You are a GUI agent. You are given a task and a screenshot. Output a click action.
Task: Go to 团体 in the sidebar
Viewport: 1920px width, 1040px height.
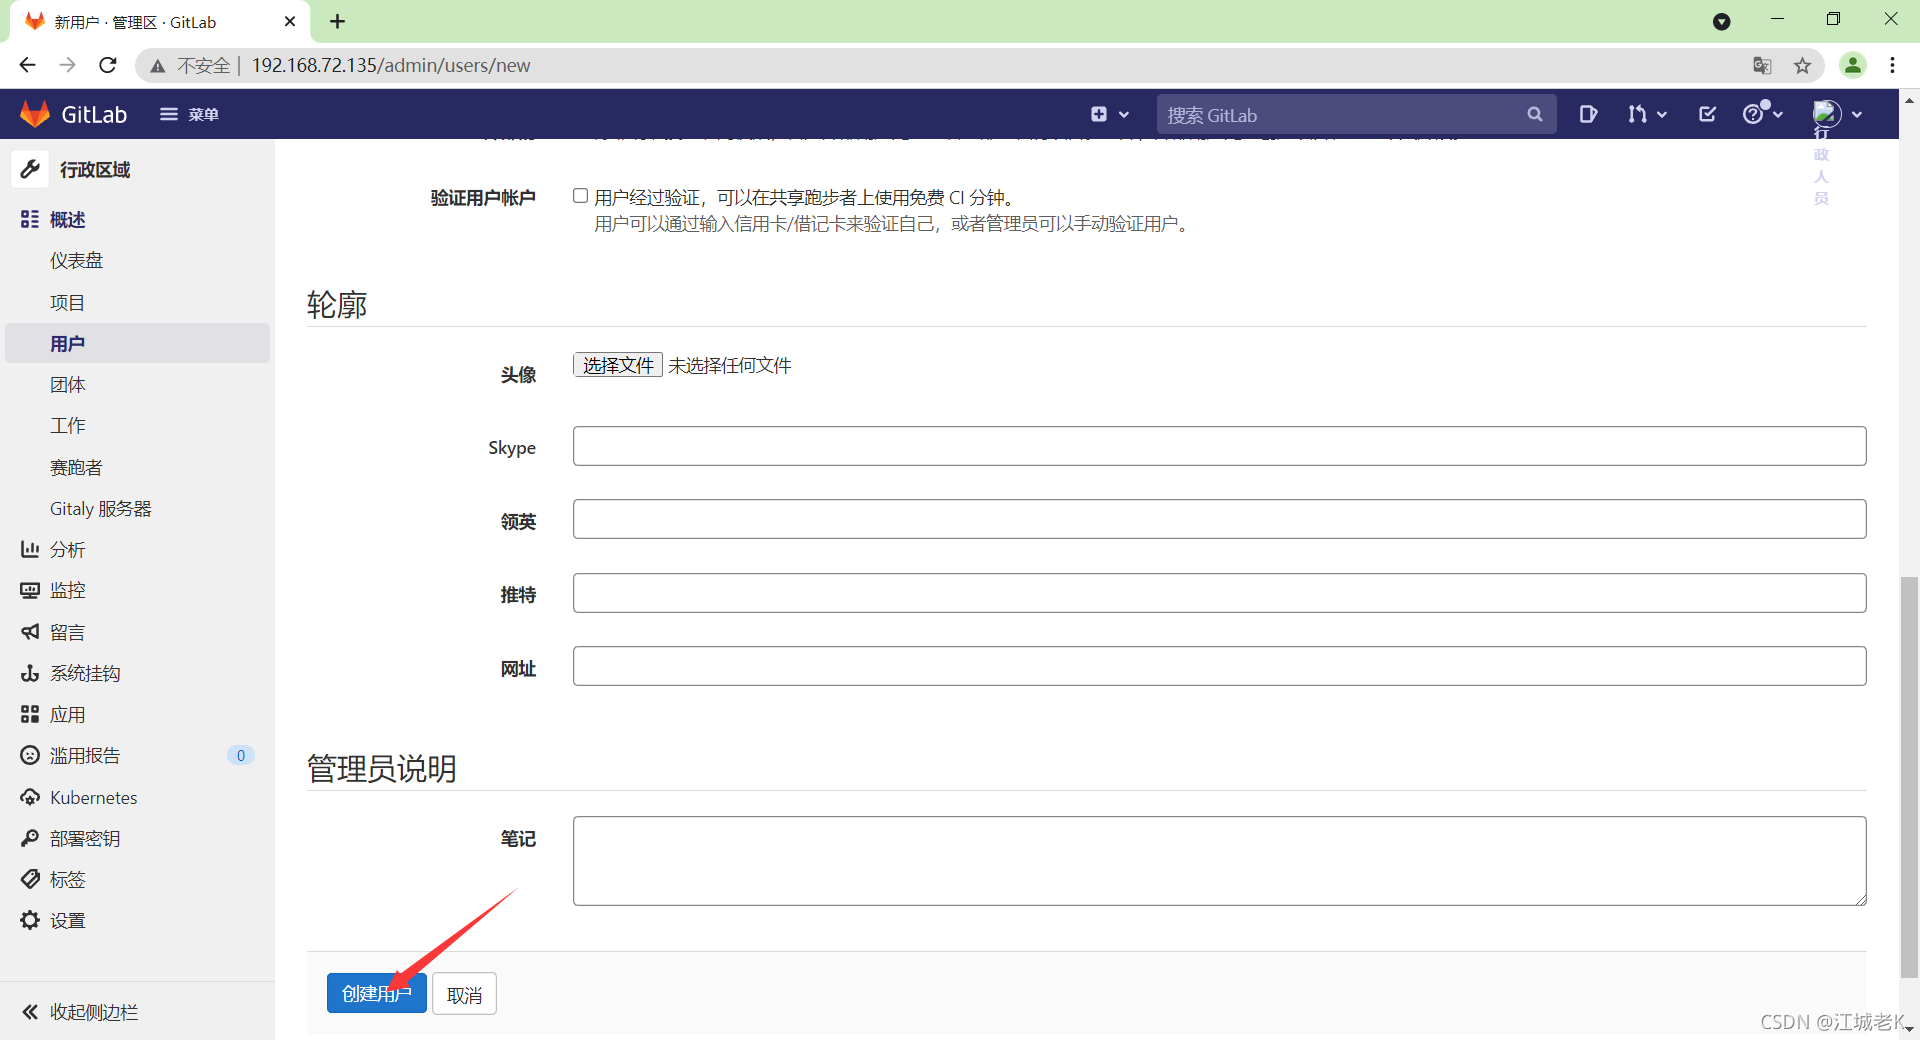coord(67,384)
